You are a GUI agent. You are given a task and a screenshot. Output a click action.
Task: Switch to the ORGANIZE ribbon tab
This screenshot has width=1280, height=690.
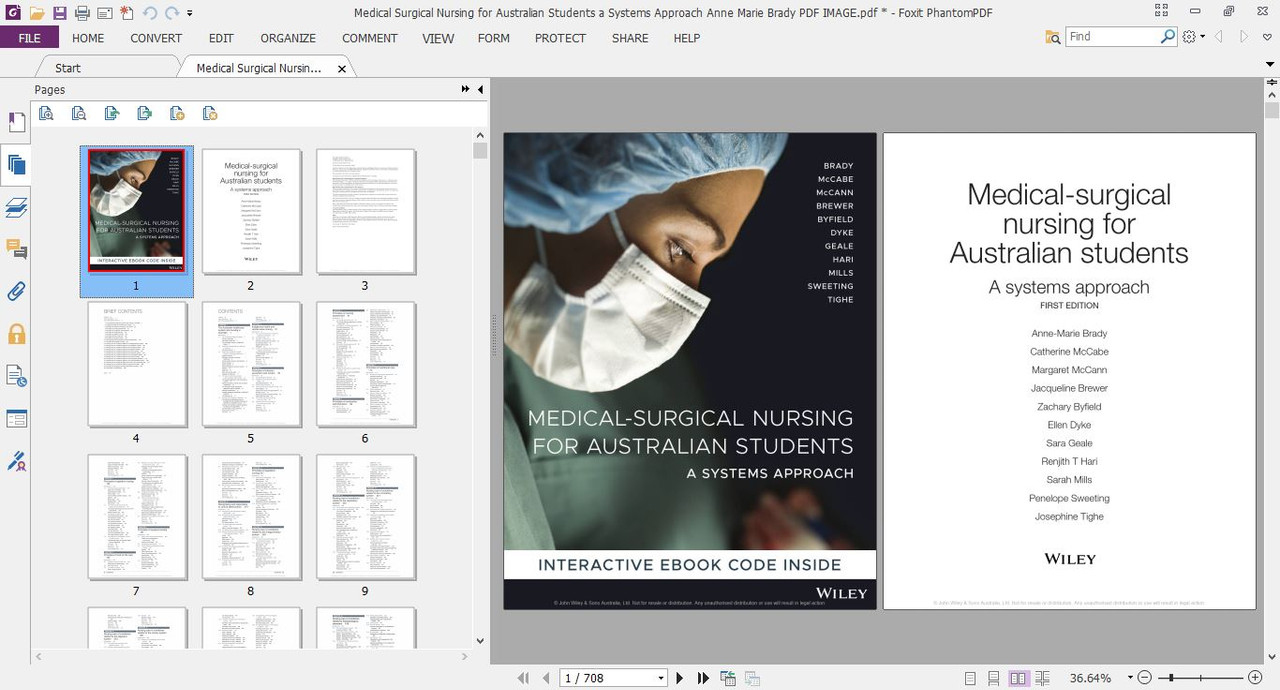(288, 38)
